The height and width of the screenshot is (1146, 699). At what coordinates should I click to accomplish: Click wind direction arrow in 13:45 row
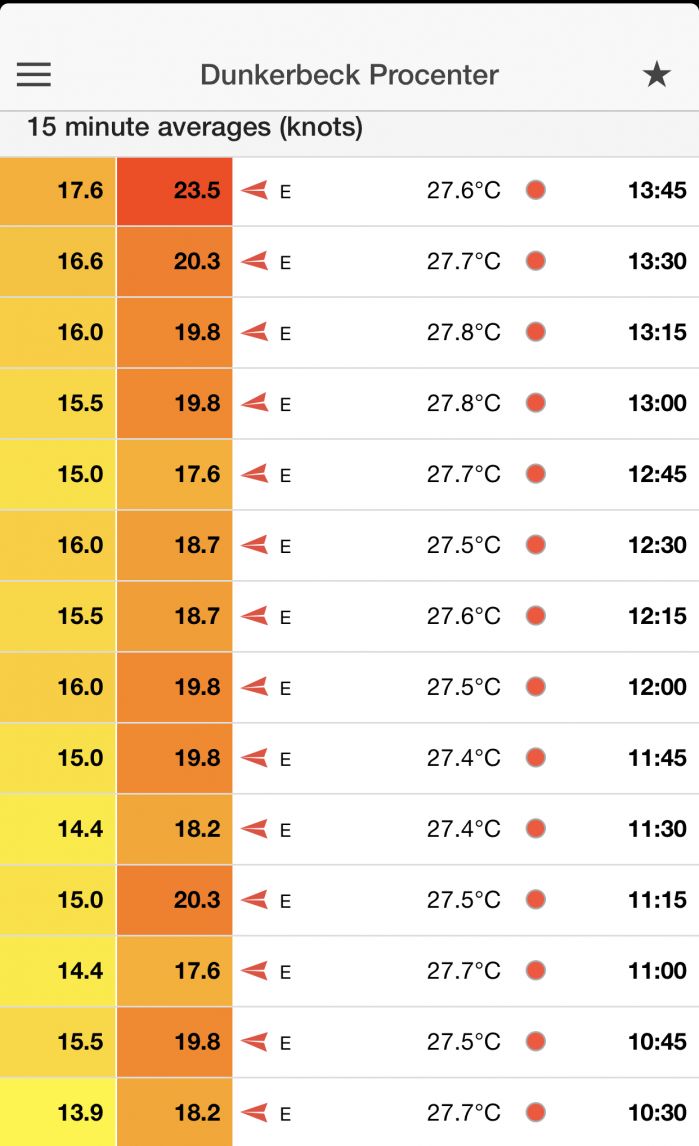click(x=255, y=190)
